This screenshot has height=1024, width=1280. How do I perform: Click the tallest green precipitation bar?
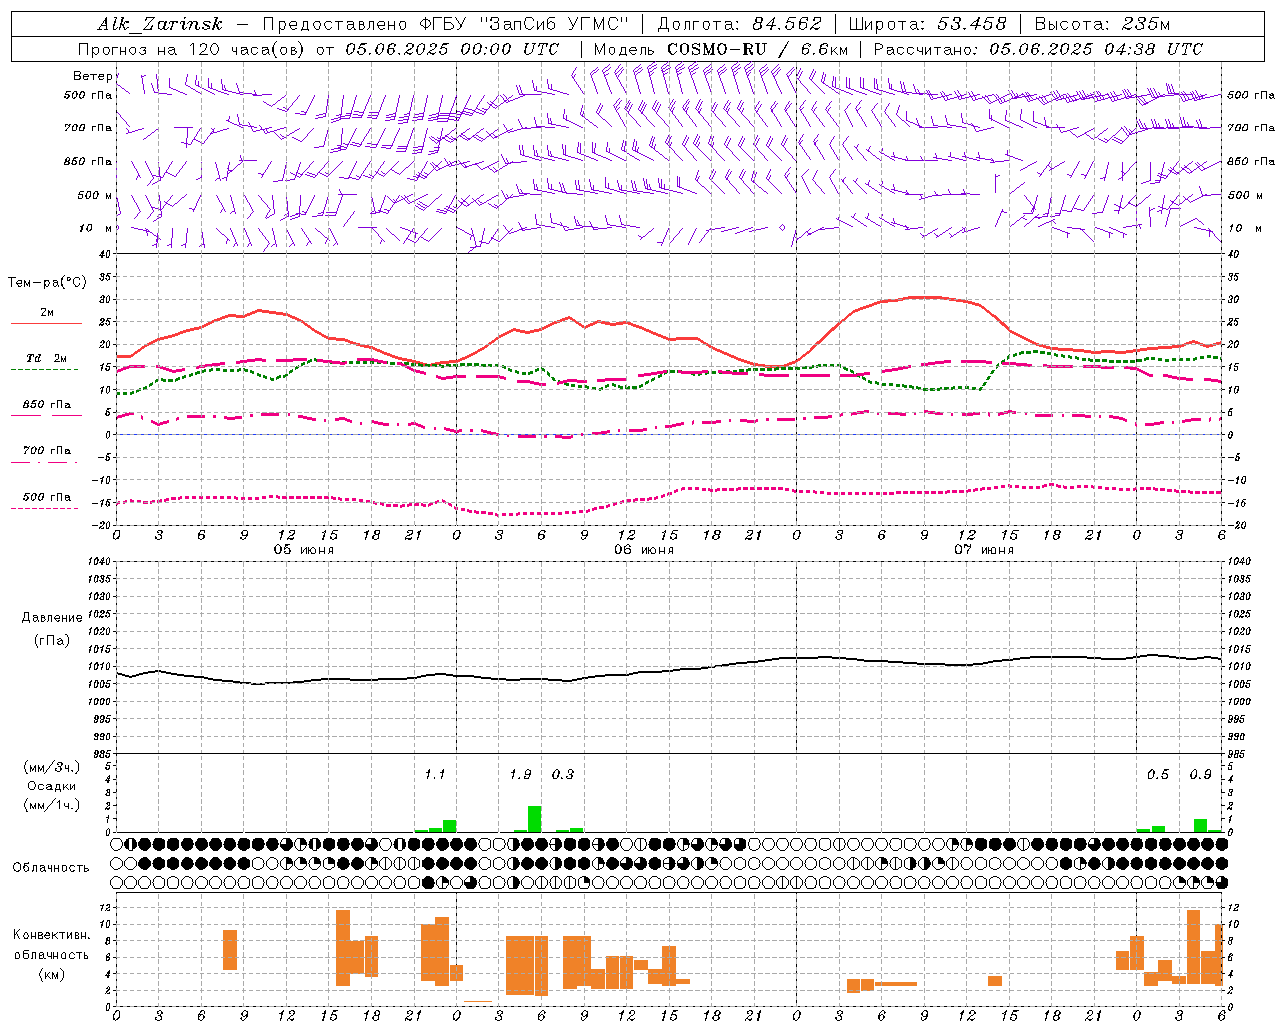point(535,819)
